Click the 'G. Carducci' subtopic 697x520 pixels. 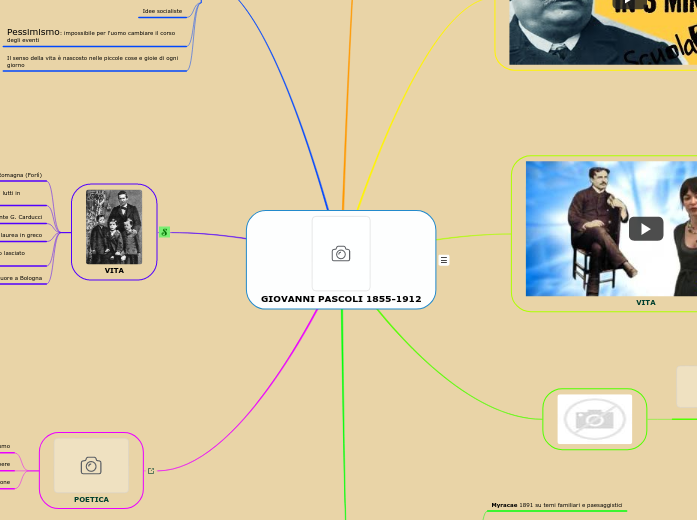22,217
